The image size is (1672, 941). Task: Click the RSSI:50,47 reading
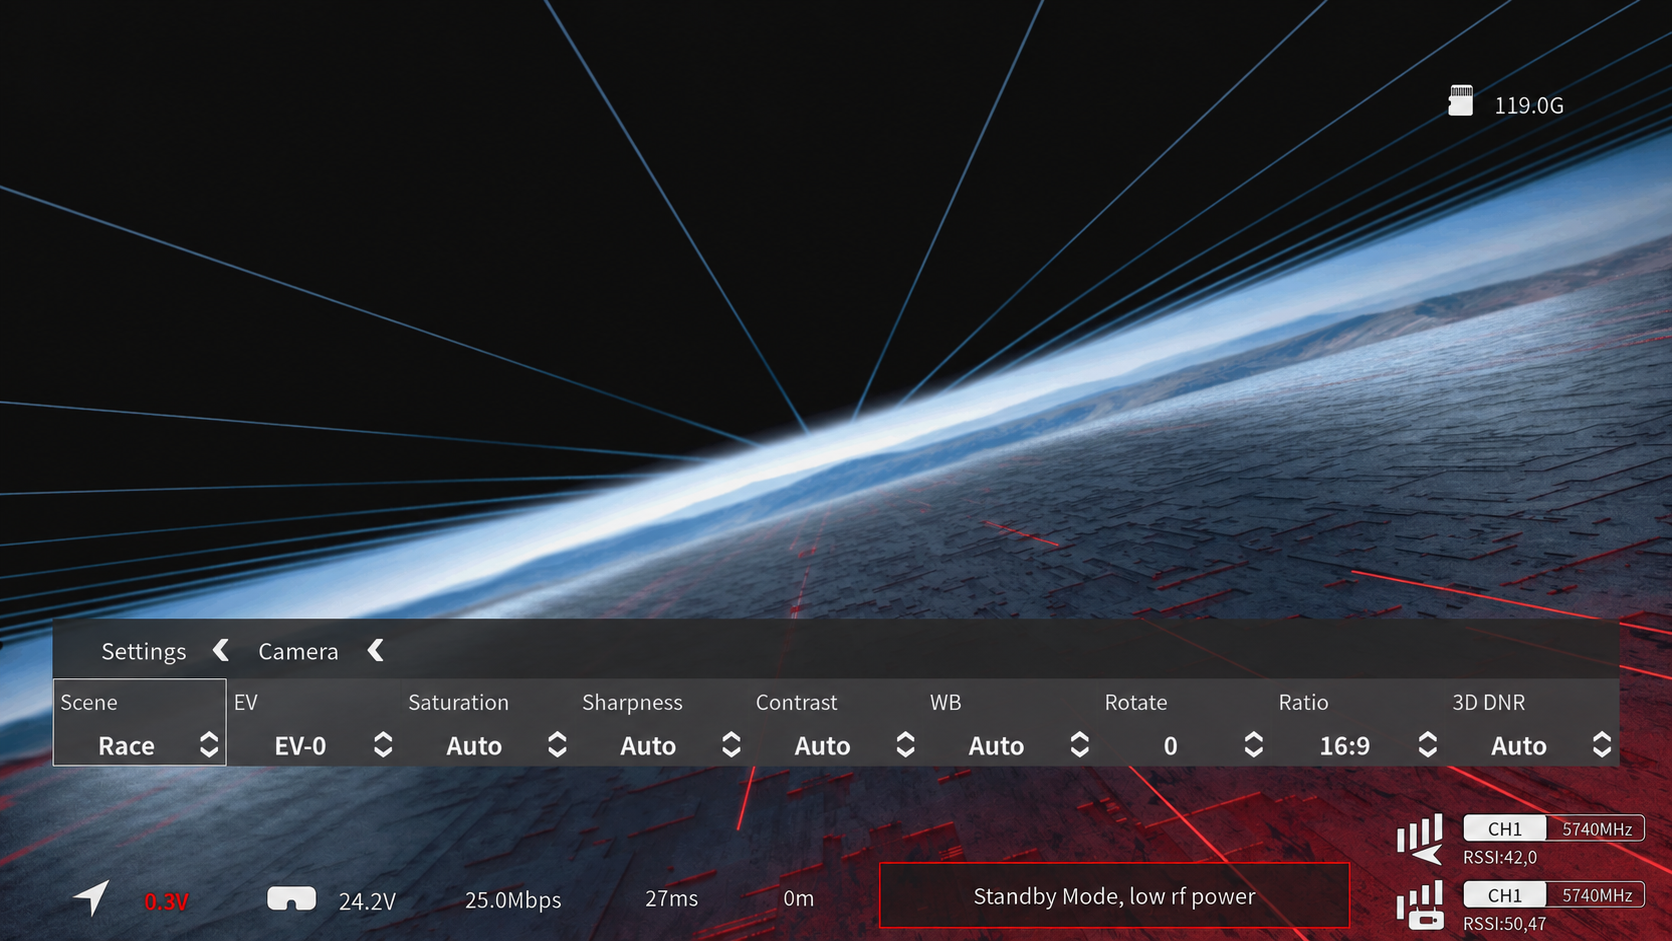click(x=1504, y=923)
